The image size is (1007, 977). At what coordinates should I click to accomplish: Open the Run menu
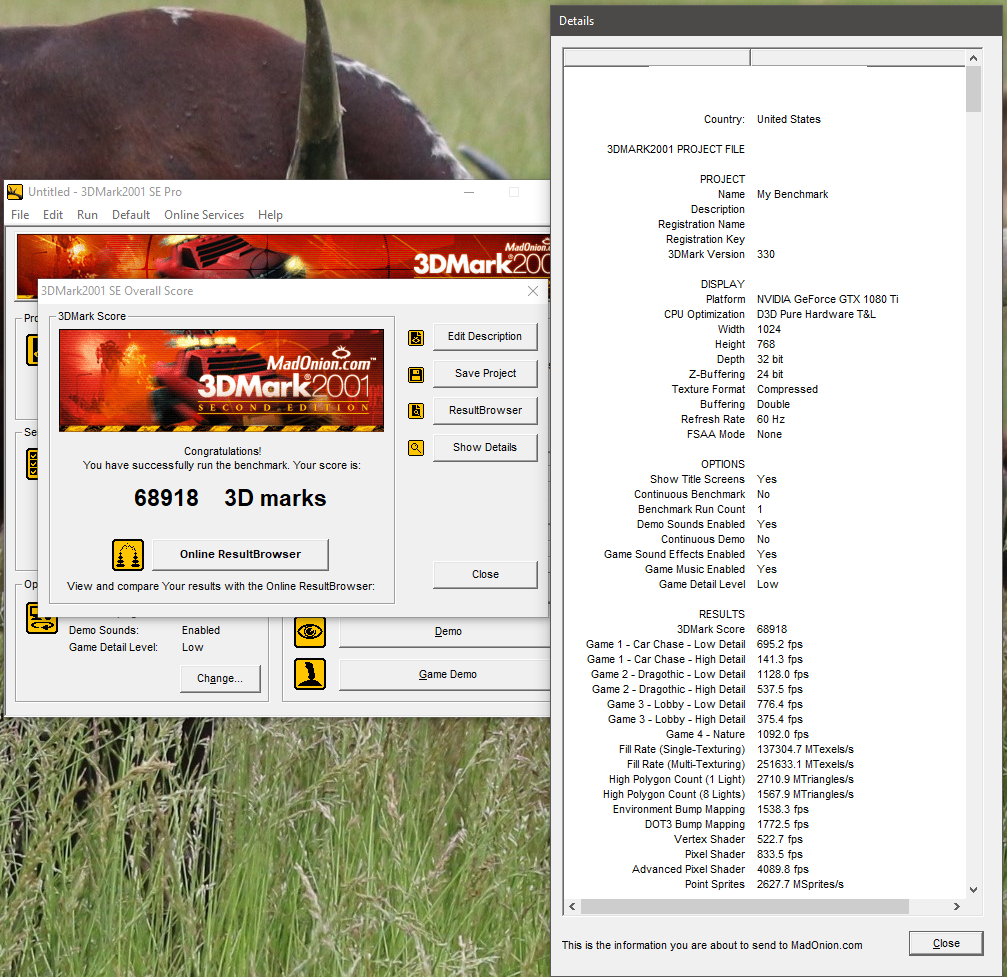pyautogui.click(x=87, y=215)
